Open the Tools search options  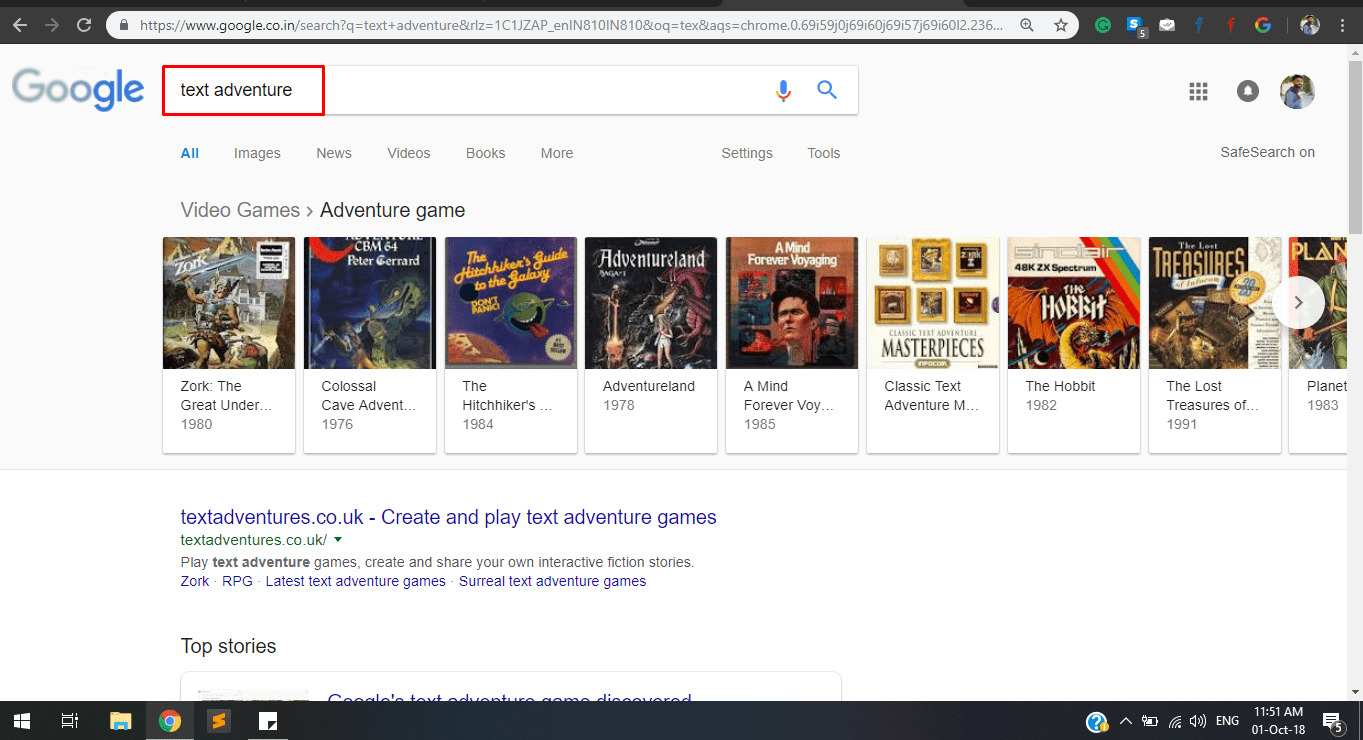(x=823, y=153)
